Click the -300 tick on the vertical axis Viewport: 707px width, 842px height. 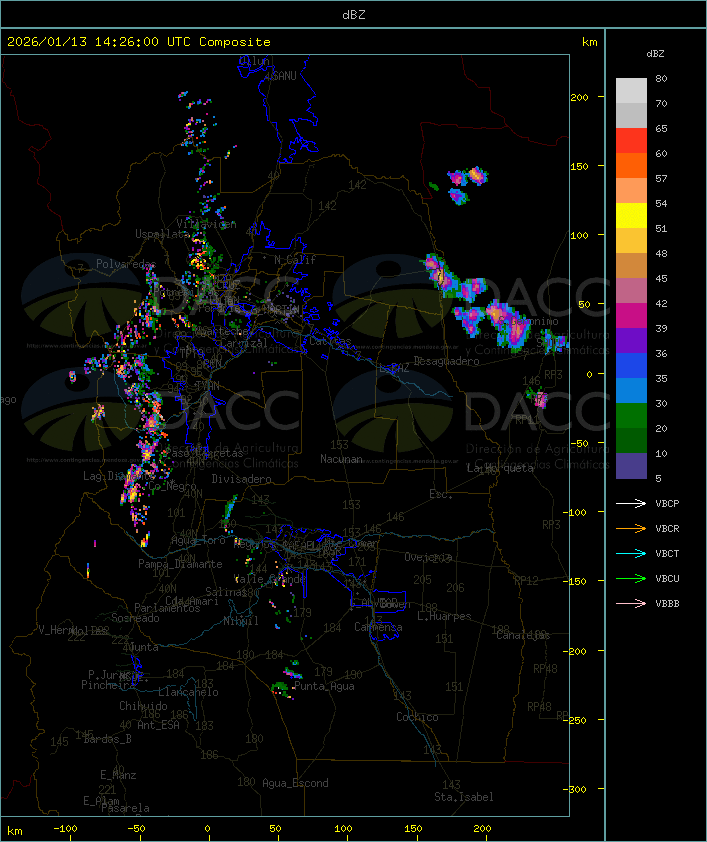[x=577, y=789]
